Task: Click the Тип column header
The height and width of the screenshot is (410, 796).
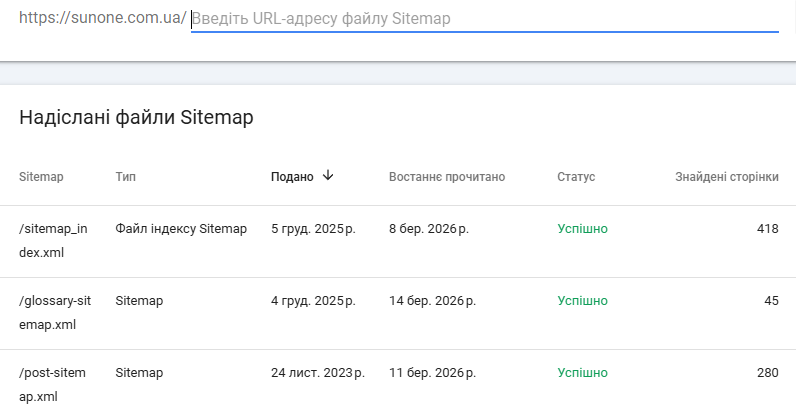Action: [x=126, y=177]
